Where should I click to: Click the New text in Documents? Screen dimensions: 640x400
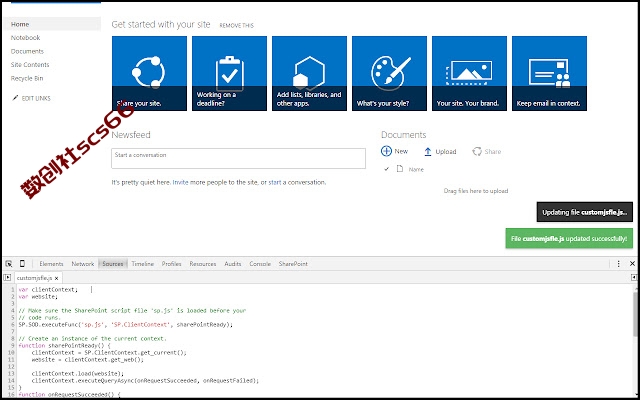tap(401, 151)
